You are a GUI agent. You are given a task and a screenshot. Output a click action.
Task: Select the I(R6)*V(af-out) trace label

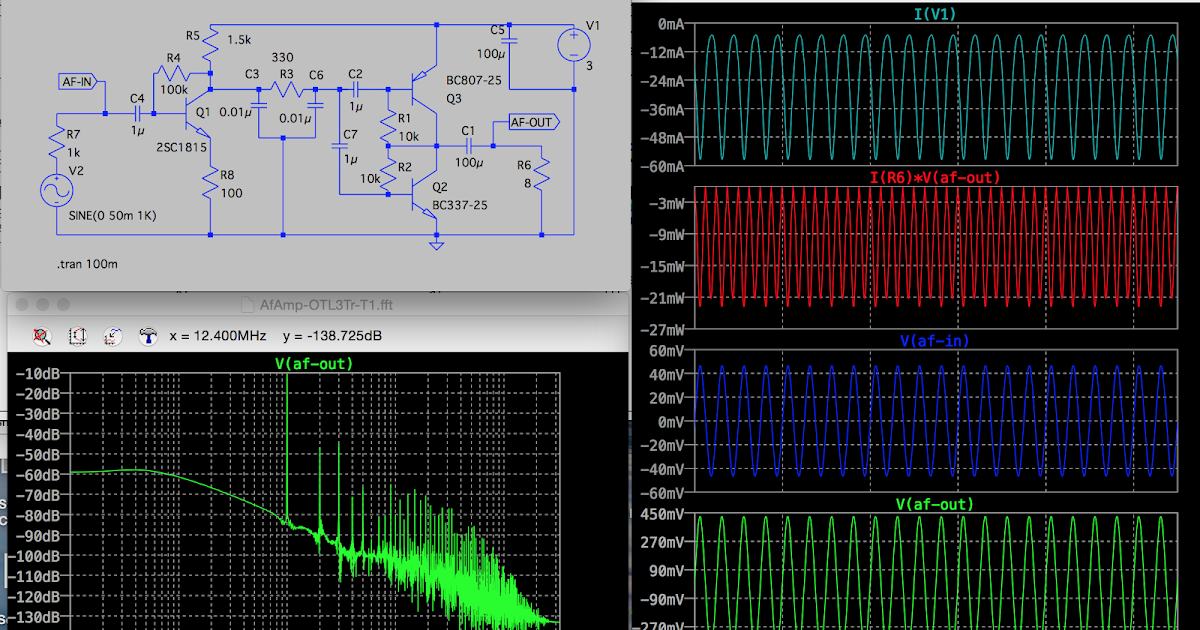point(933,177)
